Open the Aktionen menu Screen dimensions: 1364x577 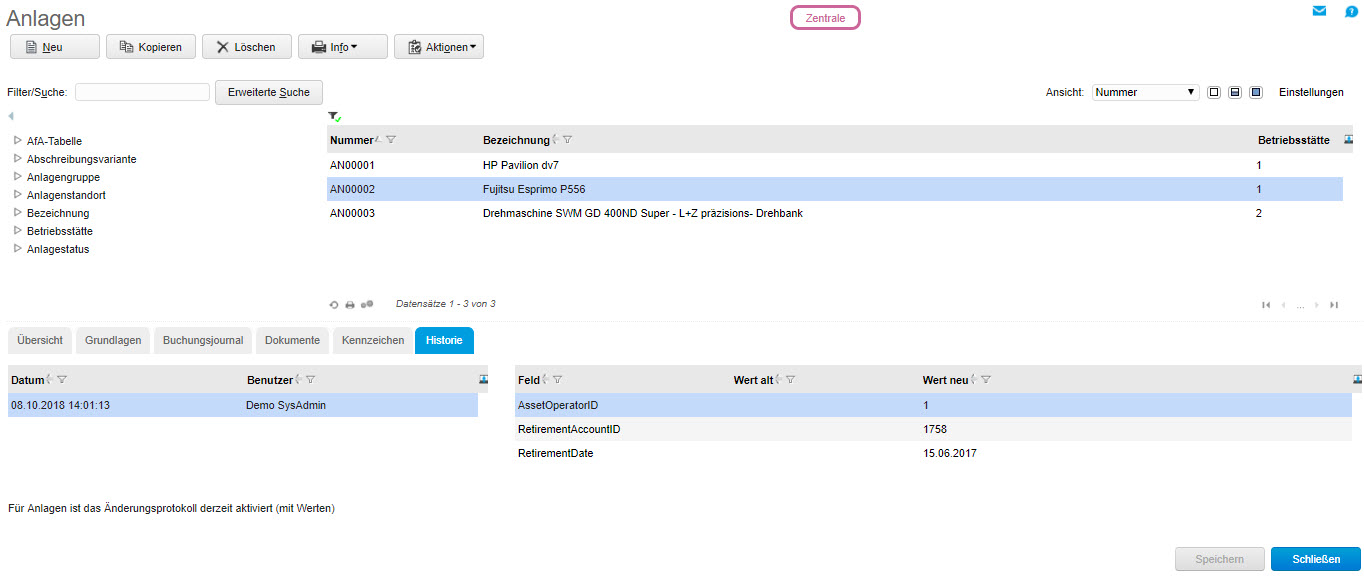(x=438, y=45)
